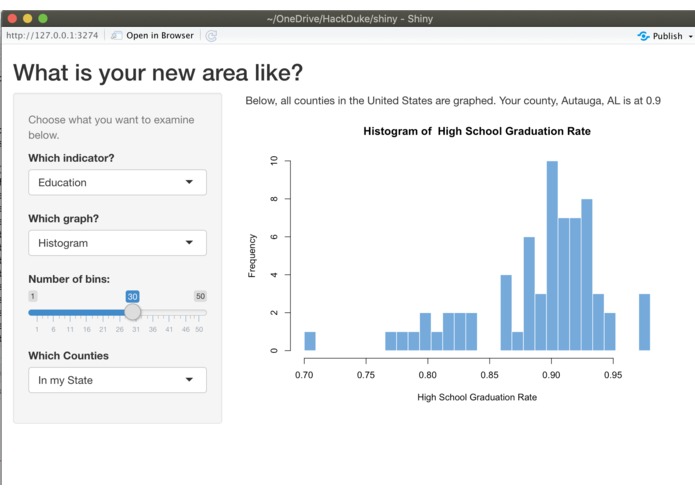Click the Histogram of High School Graduation Rate title

[x=477, y=131]
